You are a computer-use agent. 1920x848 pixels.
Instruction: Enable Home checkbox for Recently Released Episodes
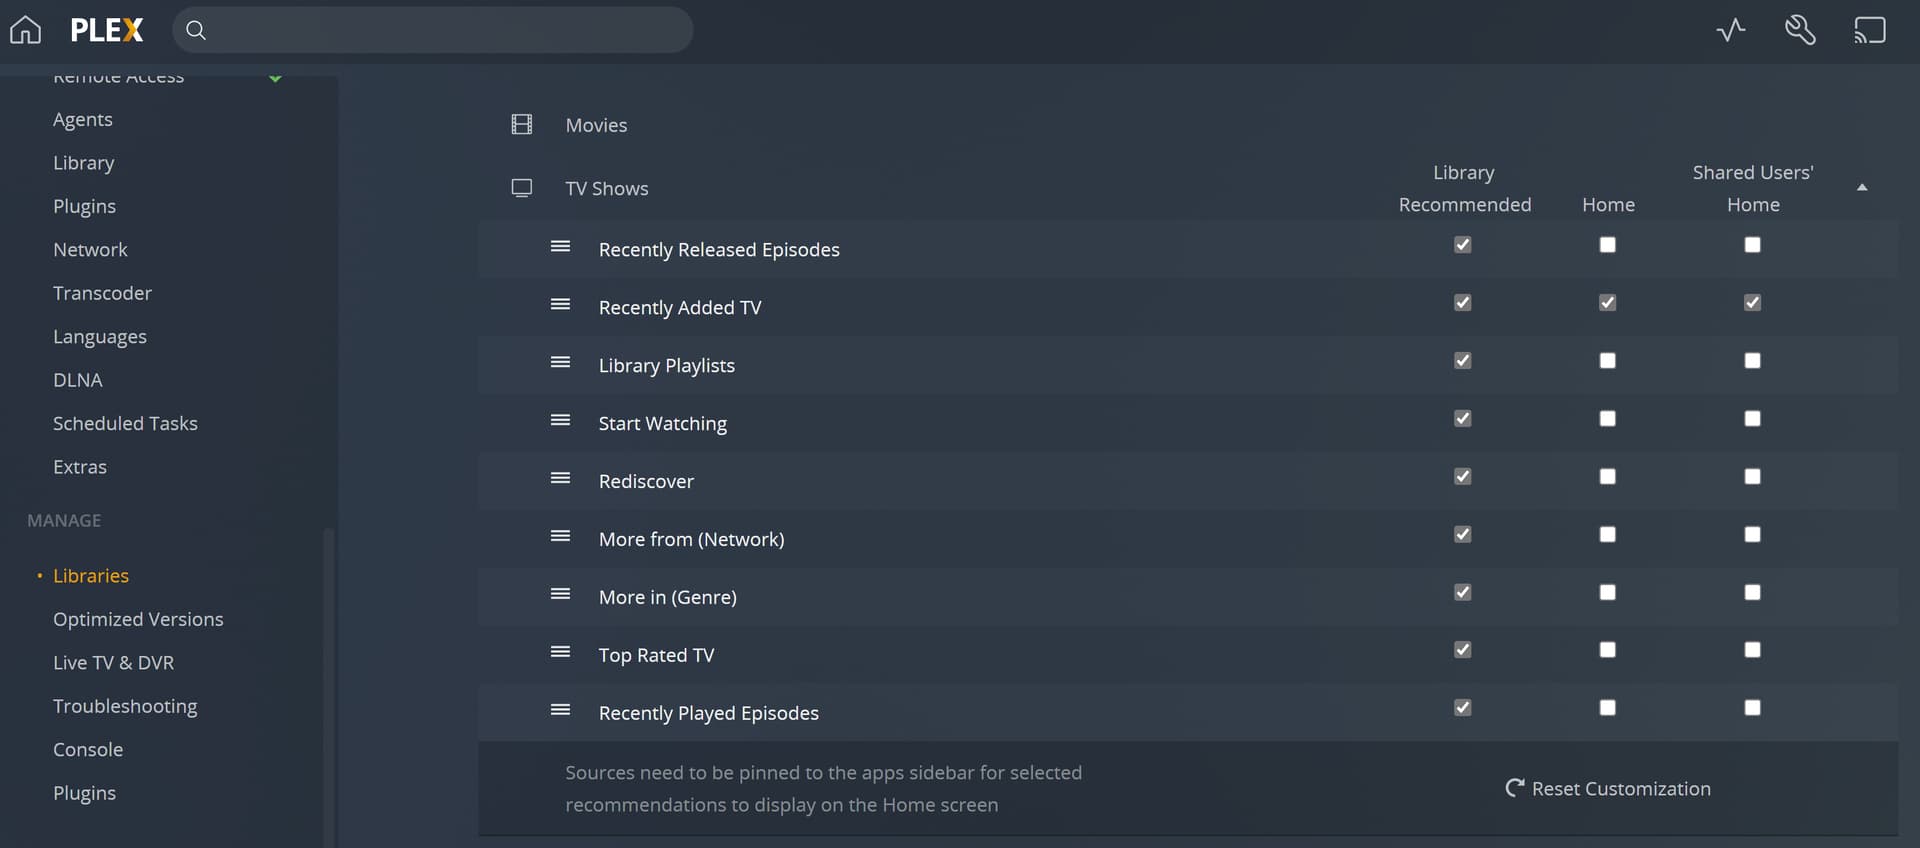(1607, 245)
